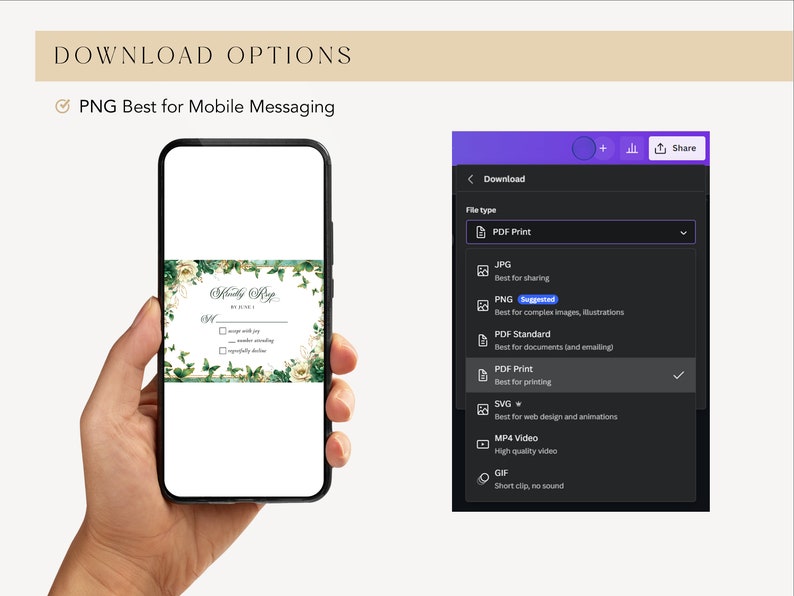Click the PDF Standard document icon

coord(483,340)
